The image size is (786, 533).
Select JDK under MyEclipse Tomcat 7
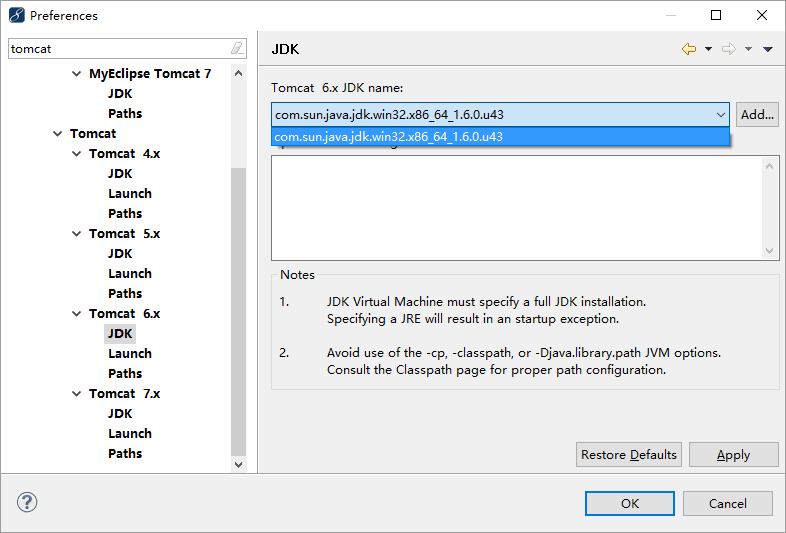(120, 94)
